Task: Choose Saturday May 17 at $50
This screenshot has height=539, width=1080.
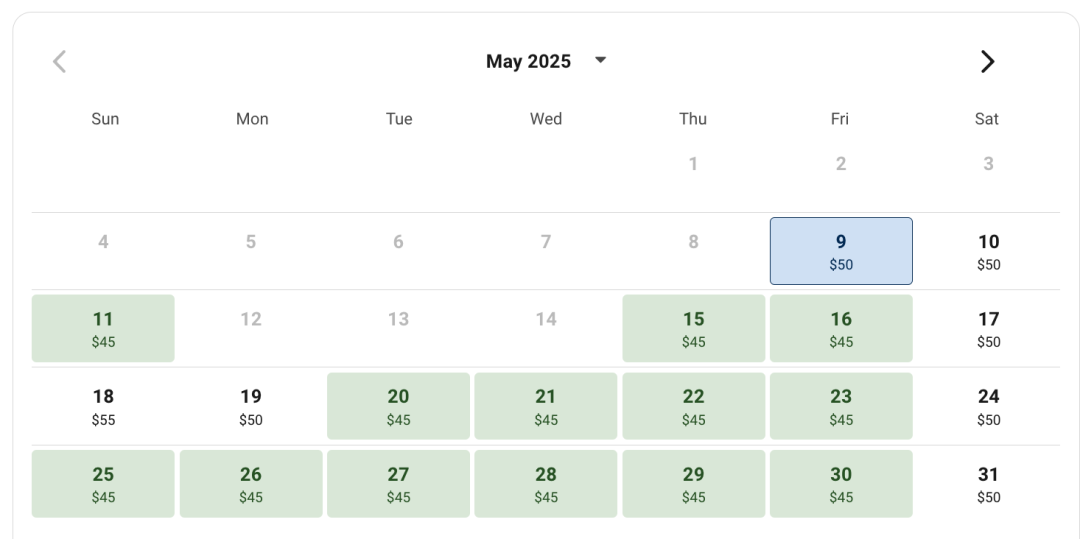Action: tap(988, 328)
